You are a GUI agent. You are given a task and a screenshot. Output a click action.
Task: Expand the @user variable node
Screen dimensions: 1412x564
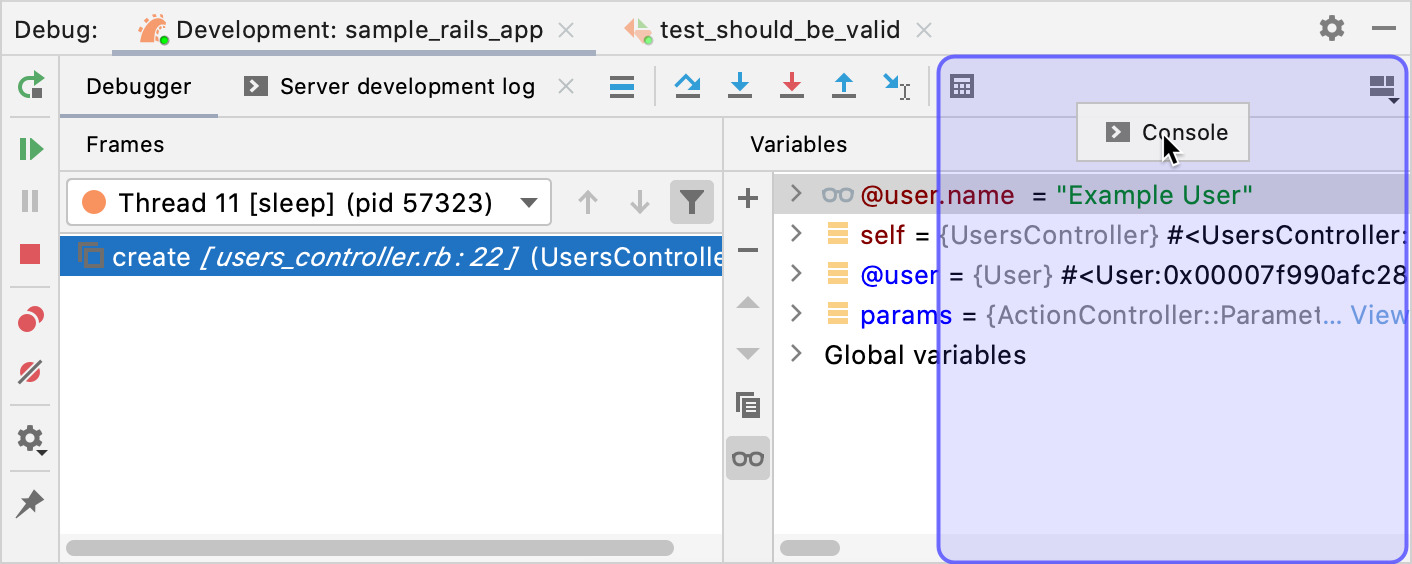click(x=796, y=273)
